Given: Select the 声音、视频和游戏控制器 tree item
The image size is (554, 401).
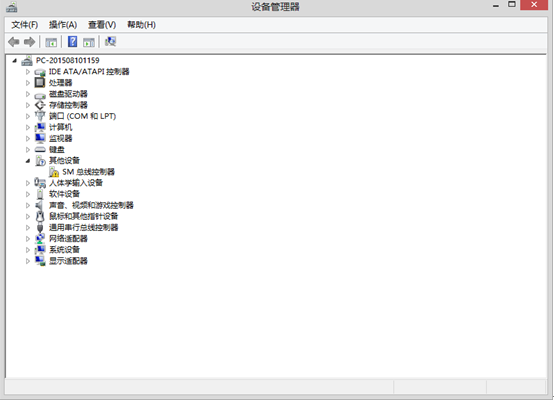Looking at the screenshot, I should pyautogui.click(x=91, y=205).
